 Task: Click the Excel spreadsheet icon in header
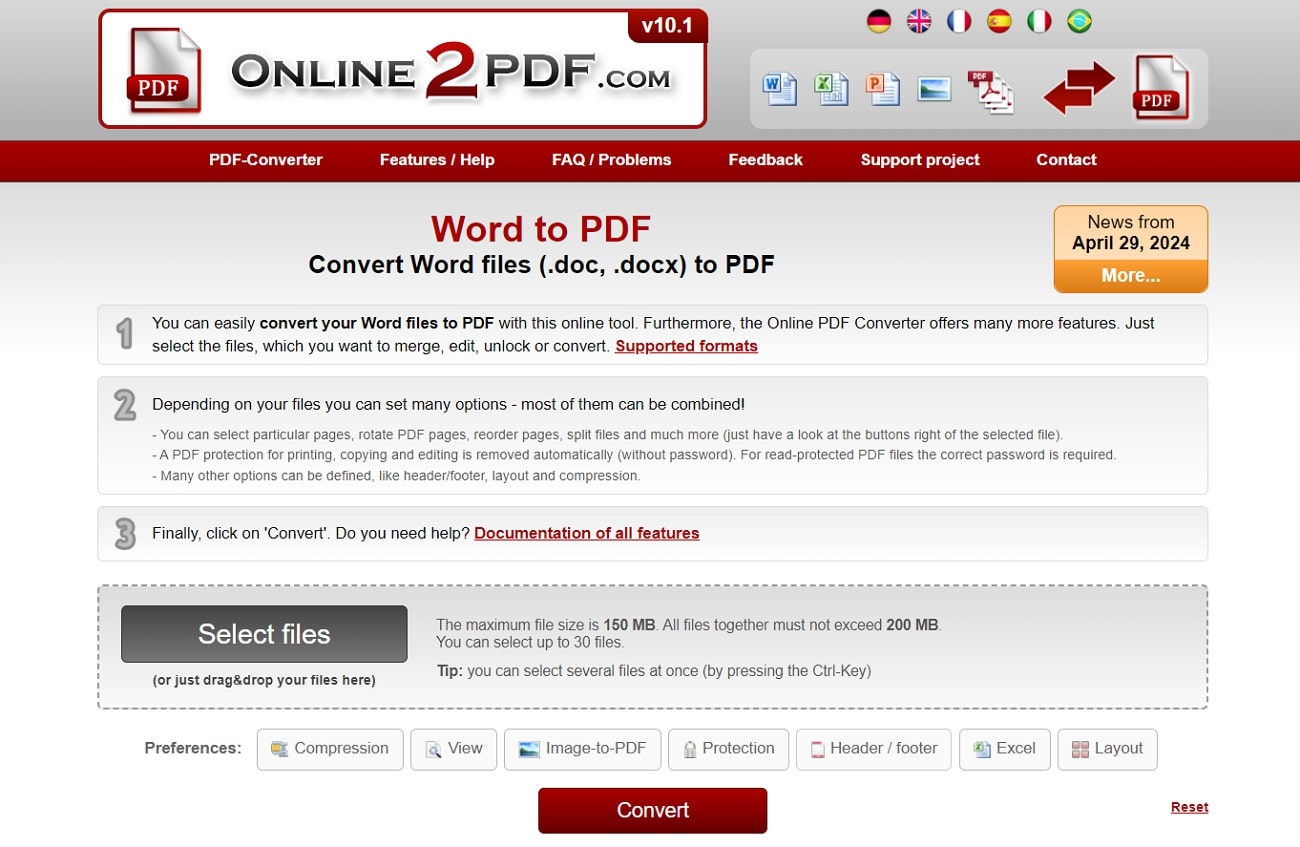[832, 89]
